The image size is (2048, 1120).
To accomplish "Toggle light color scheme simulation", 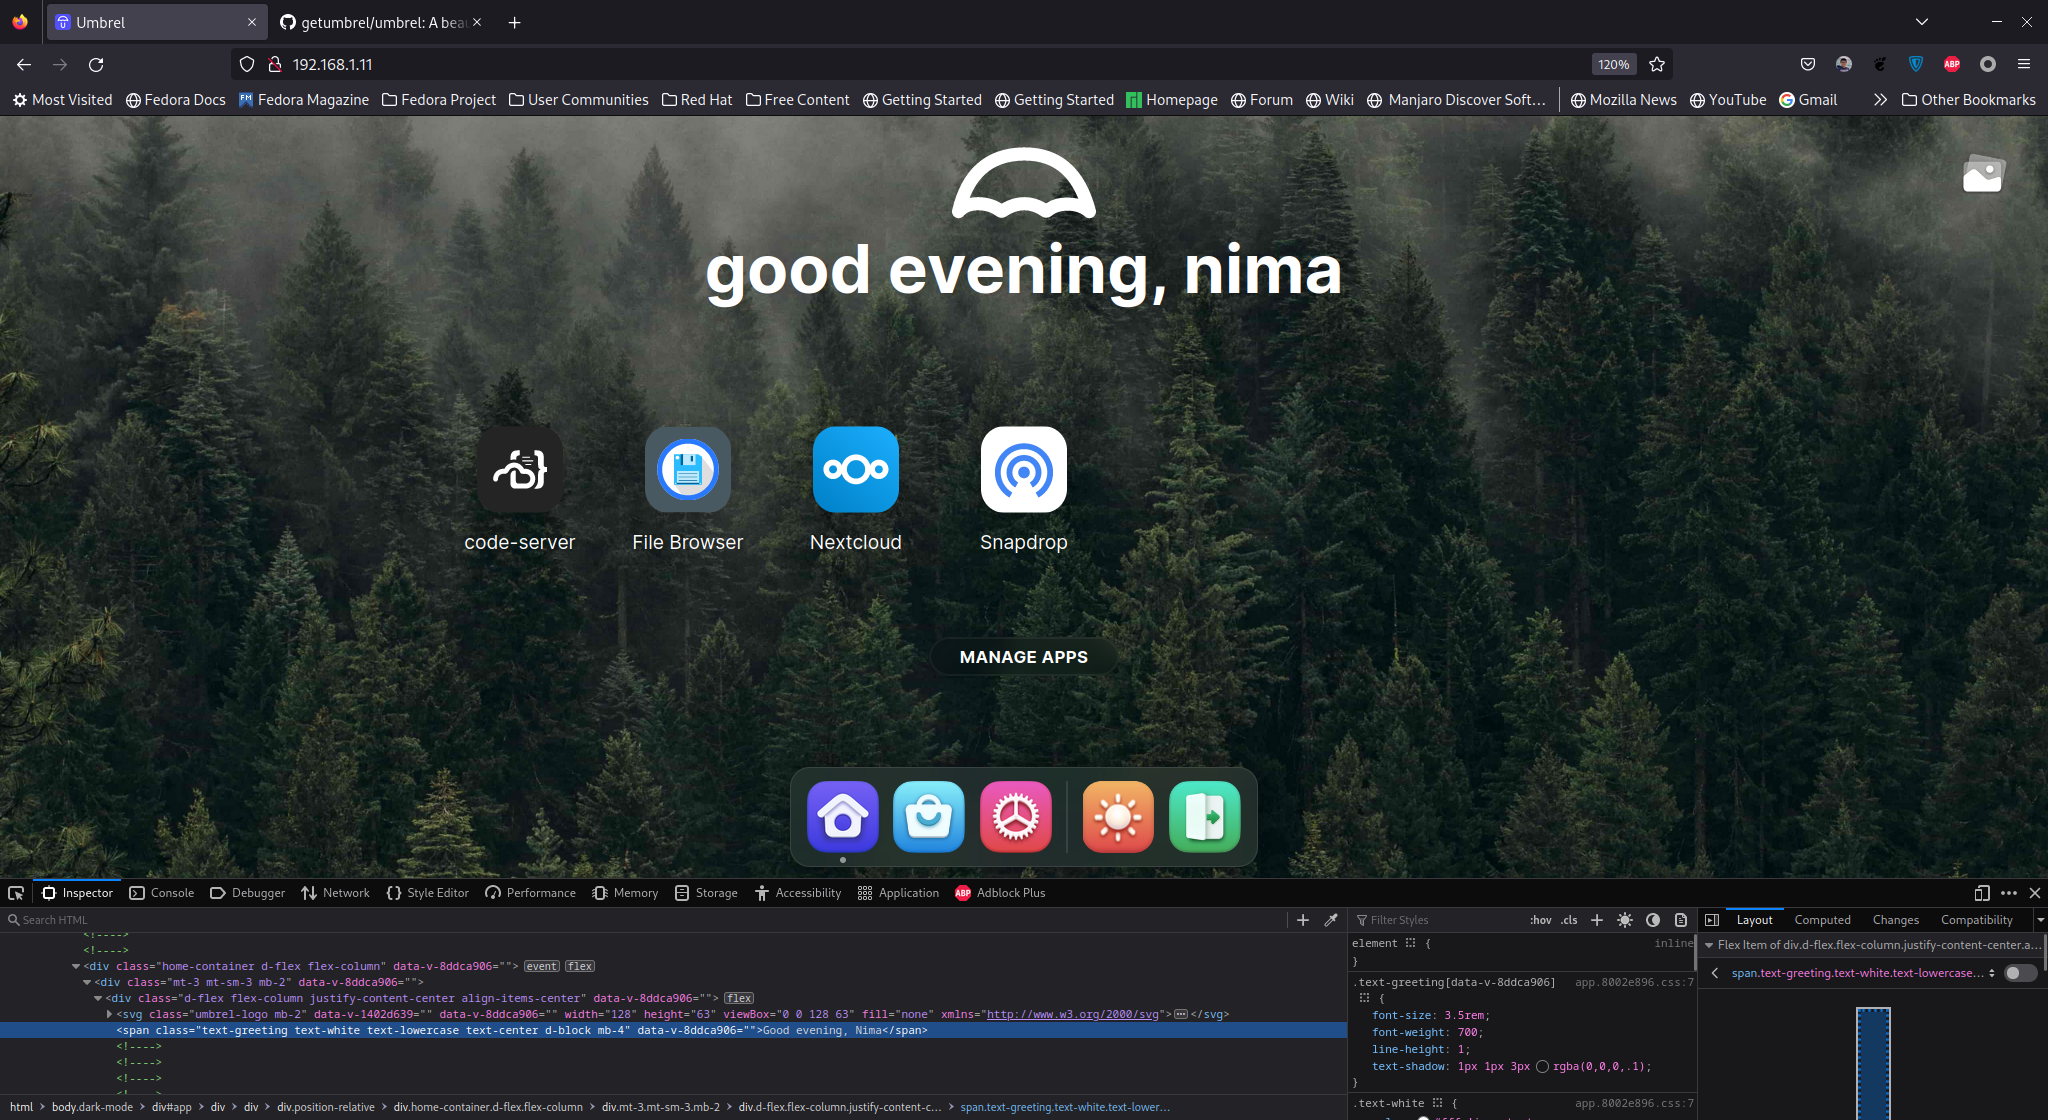I will [x=1625, y=920].
